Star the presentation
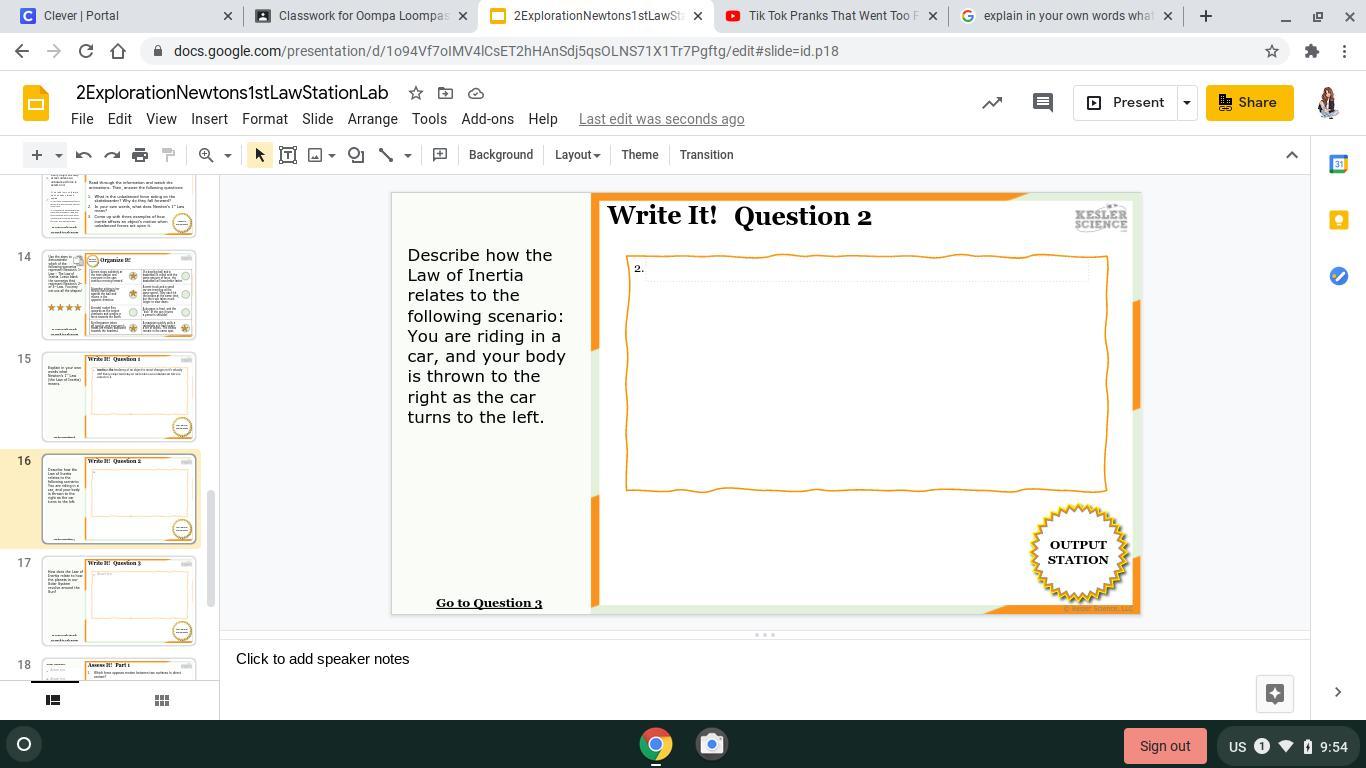Screen dimensions: 1366x768 click(416, 93)
